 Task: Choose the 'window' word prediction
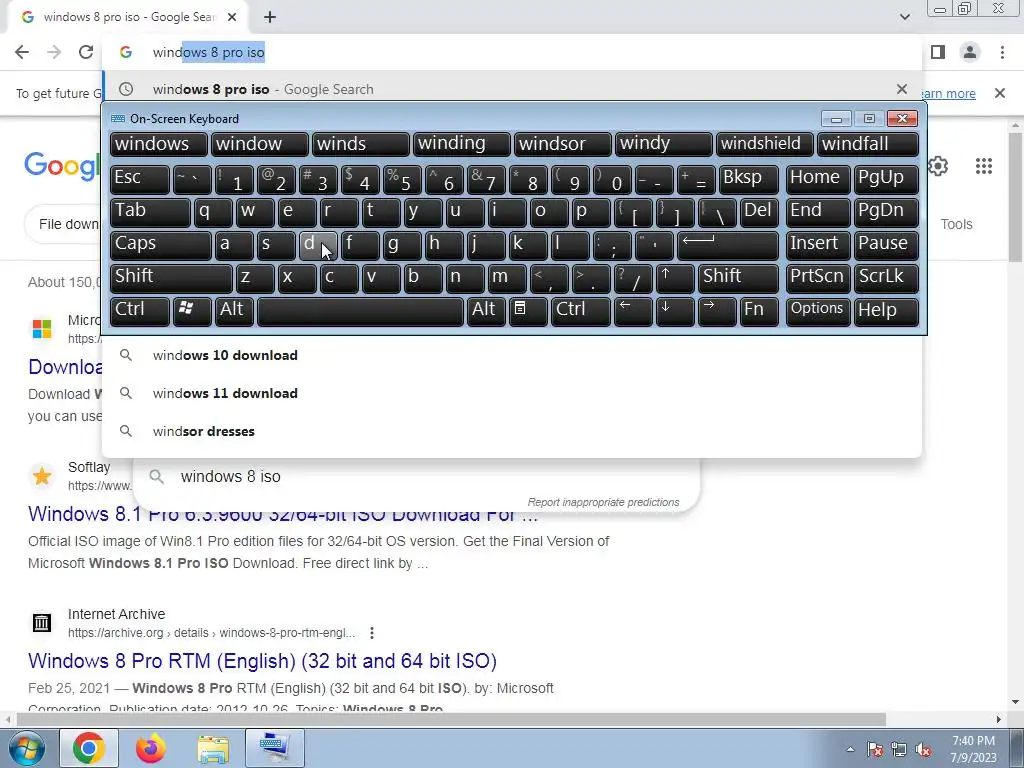click(x=259, y=144)
